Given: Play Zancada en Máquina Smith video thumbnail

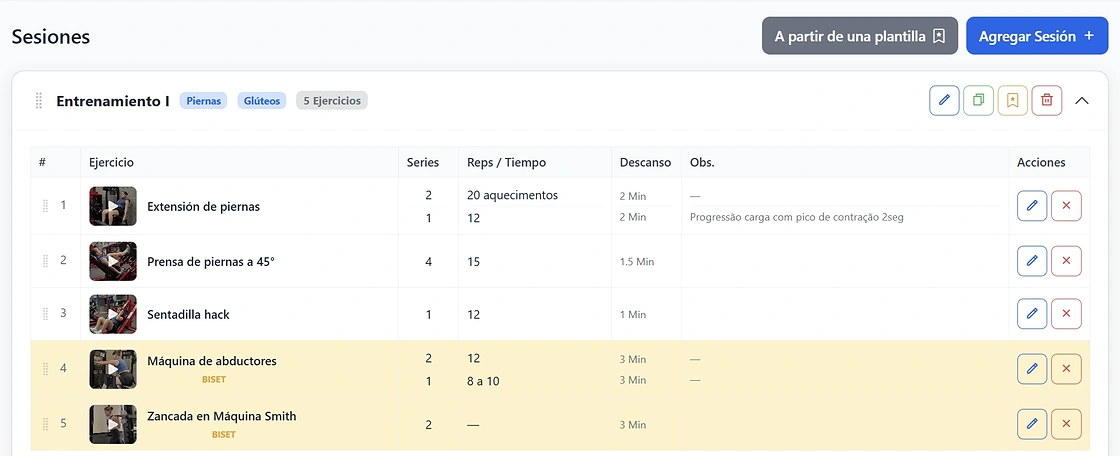Looking at the screenshot, I should point(113,424).
